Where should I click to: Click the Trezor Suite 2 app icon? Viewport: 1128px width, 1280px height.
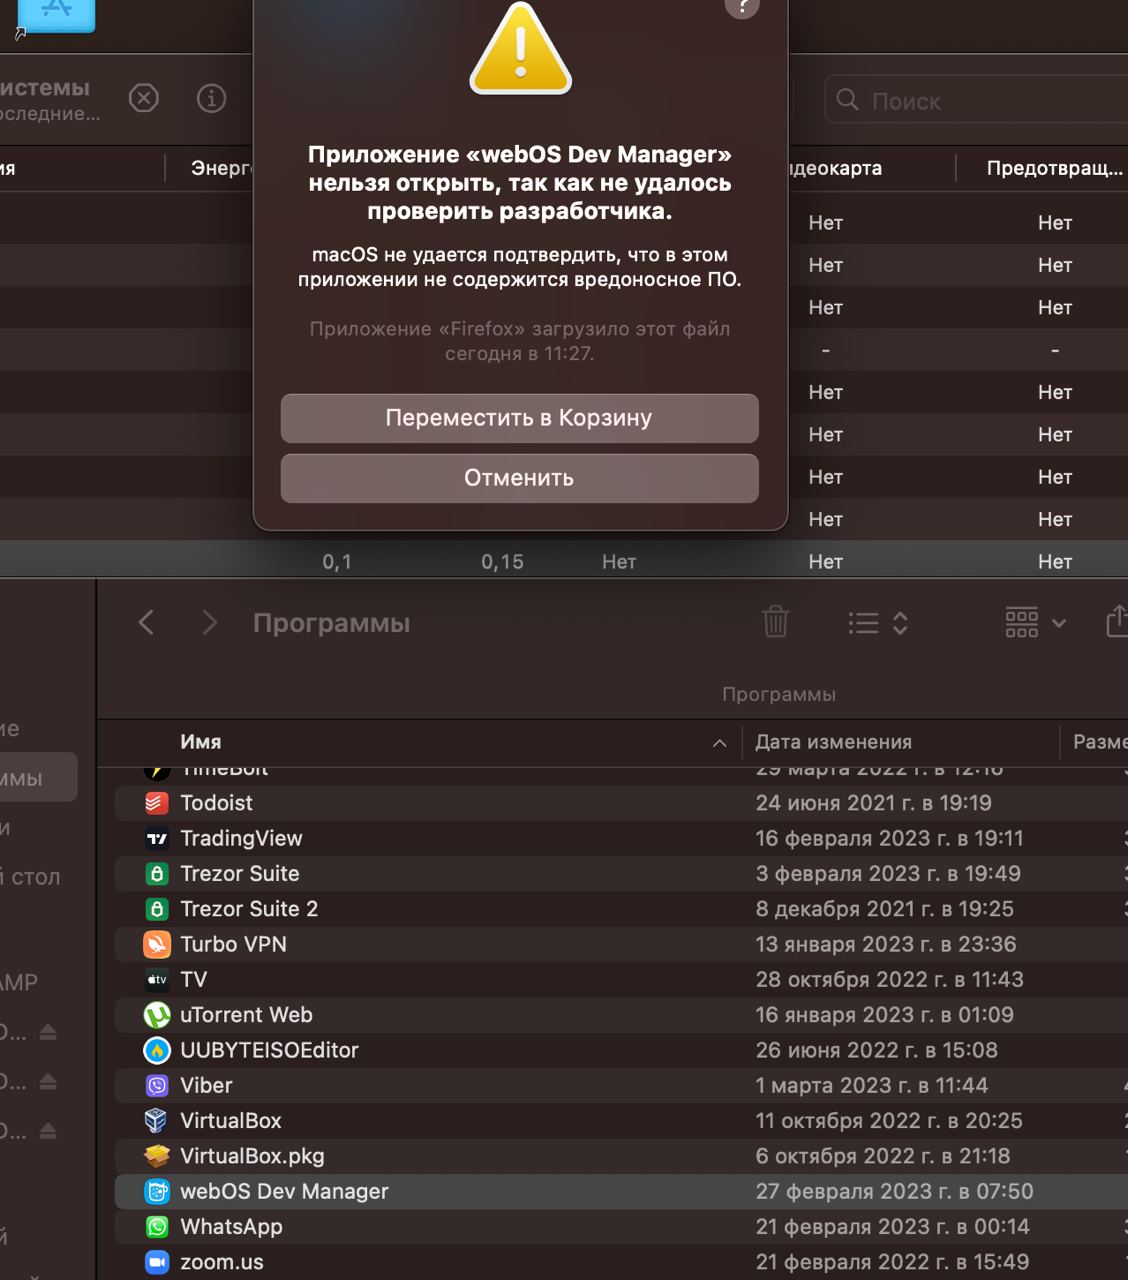tap(157, 909)
